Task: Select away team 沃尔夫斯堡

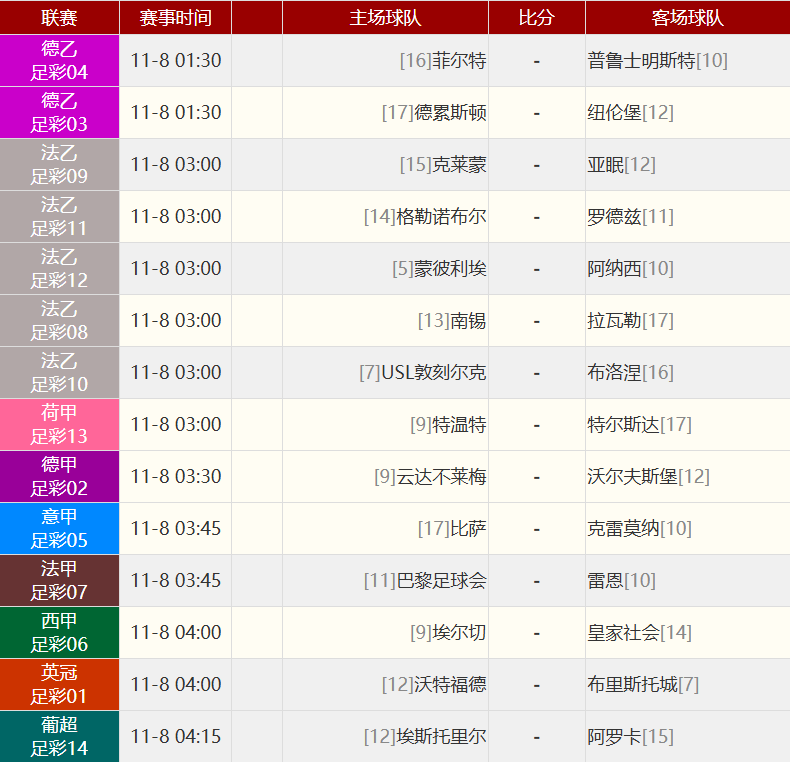Action: pos(632,477)
